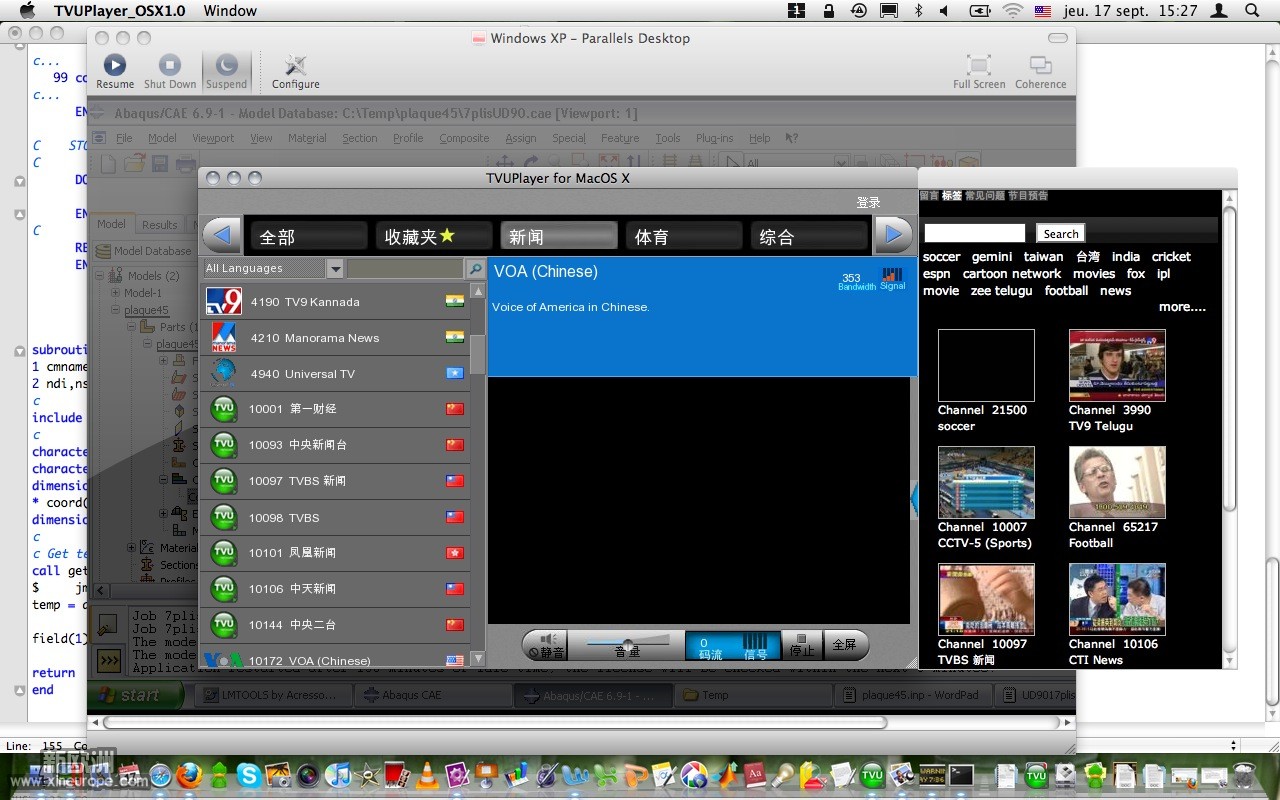1280x800 pixels.
Task: Select the 综合 category tab
Action: pyautogui.click(x=809, y=236)
